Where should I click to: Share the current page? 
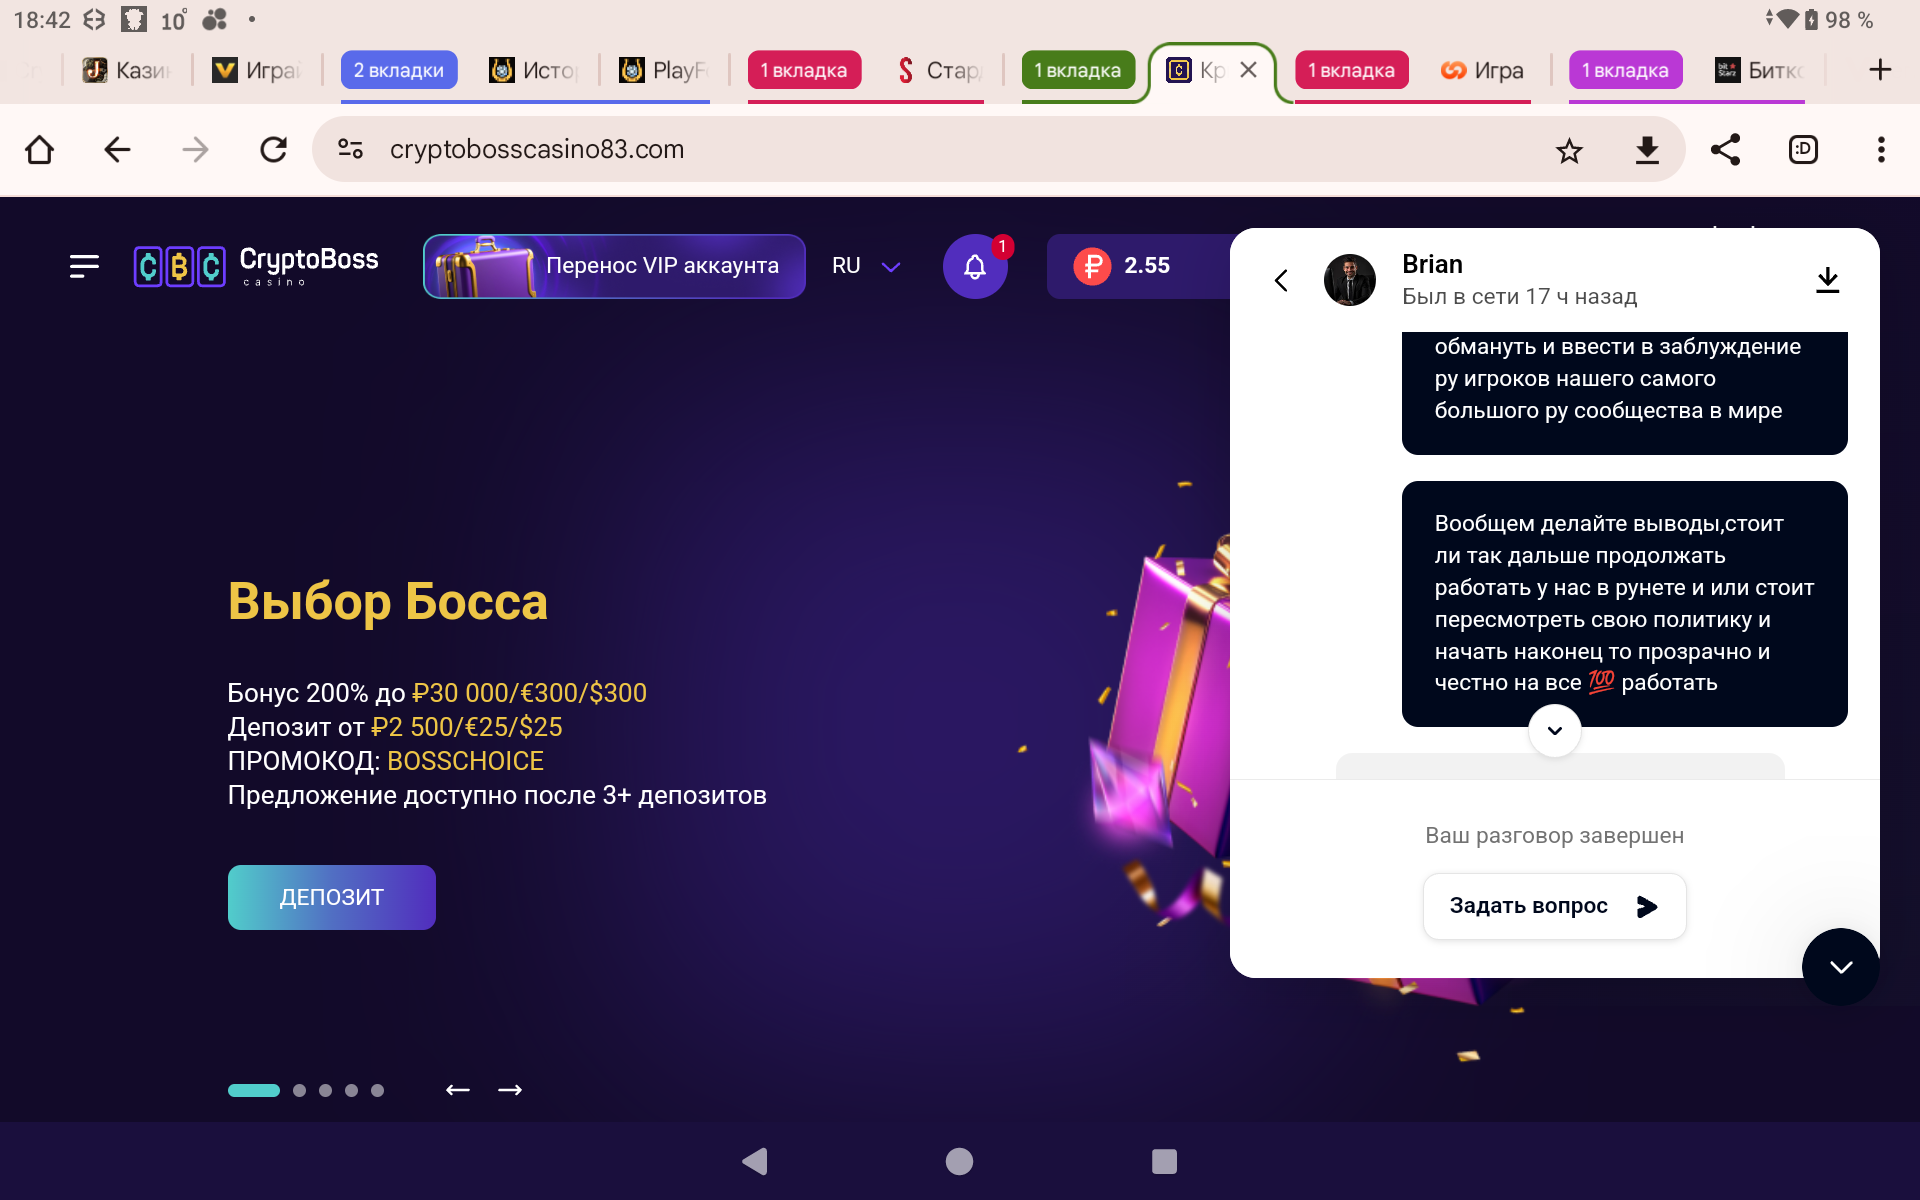pyautogui.click(x=1725, y=150)
